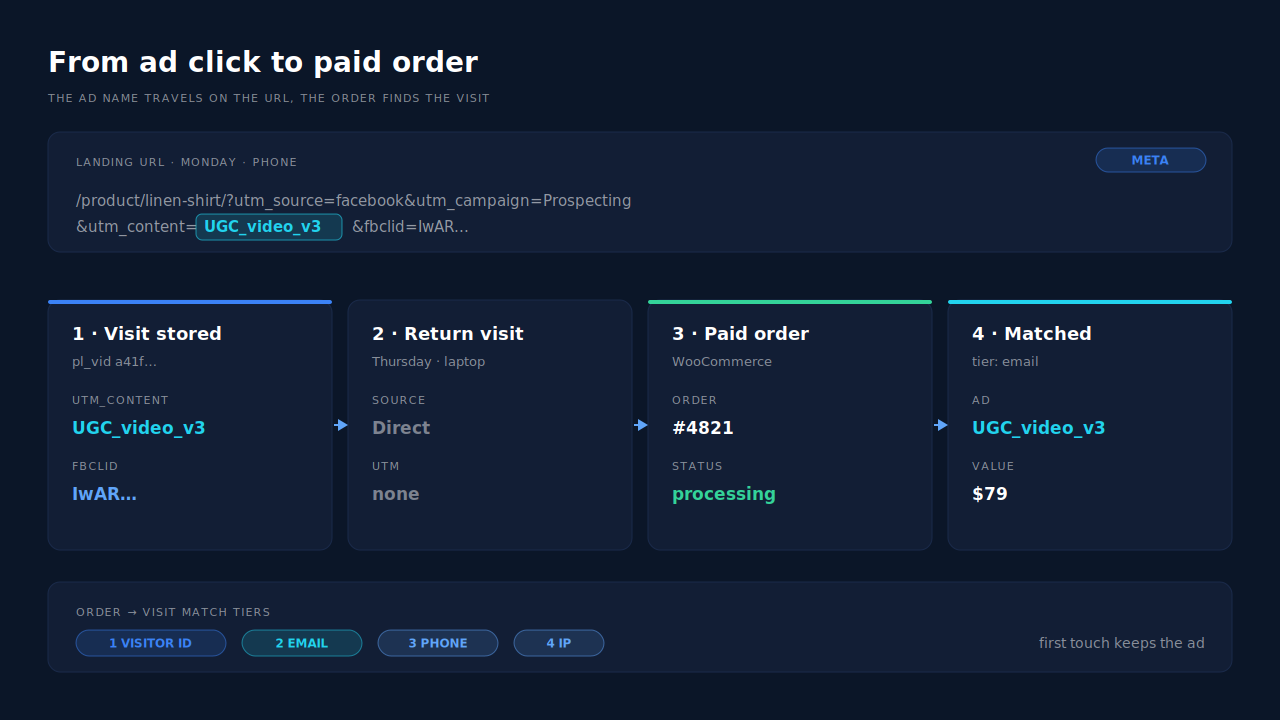Click the $79 order value
Image resolution: width=1280 pixels, height=720 pixels.
click(x=990, y=494)
